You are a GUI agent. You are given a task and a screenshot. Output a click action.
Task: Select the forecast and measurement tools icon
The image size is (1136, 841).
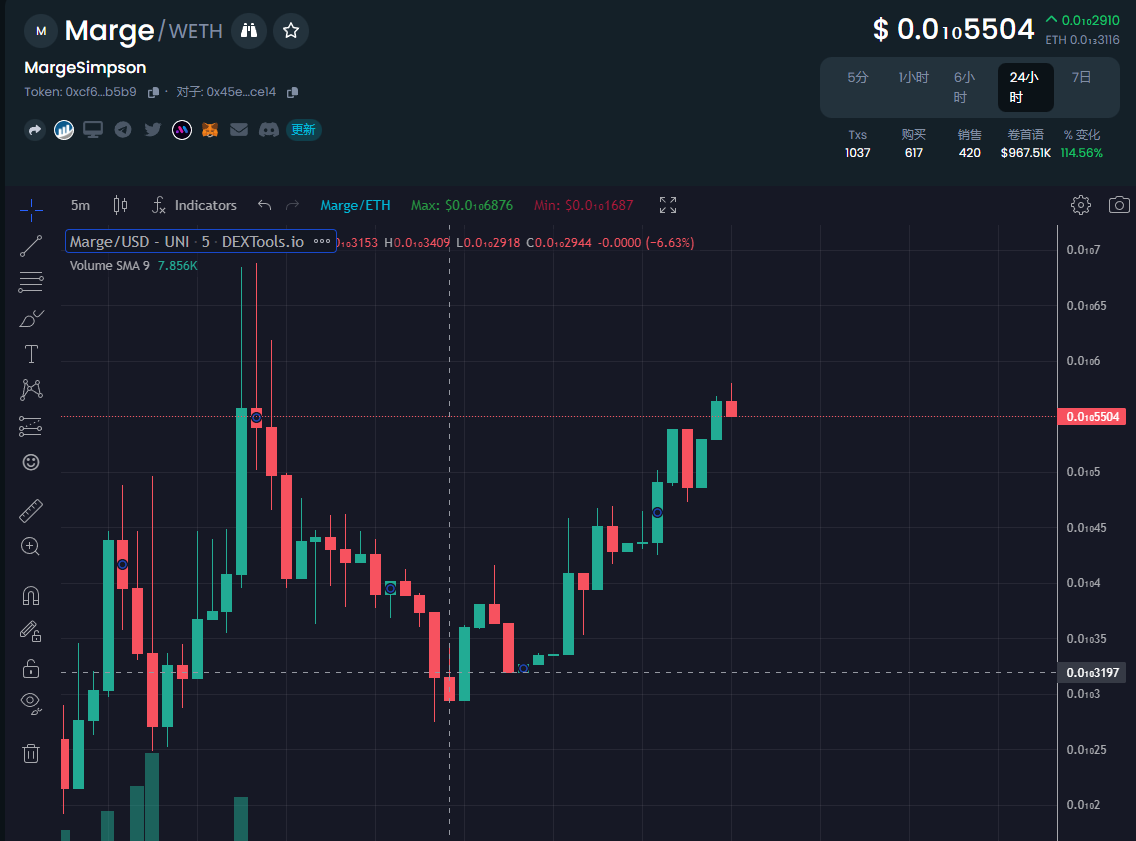point(31,426)
